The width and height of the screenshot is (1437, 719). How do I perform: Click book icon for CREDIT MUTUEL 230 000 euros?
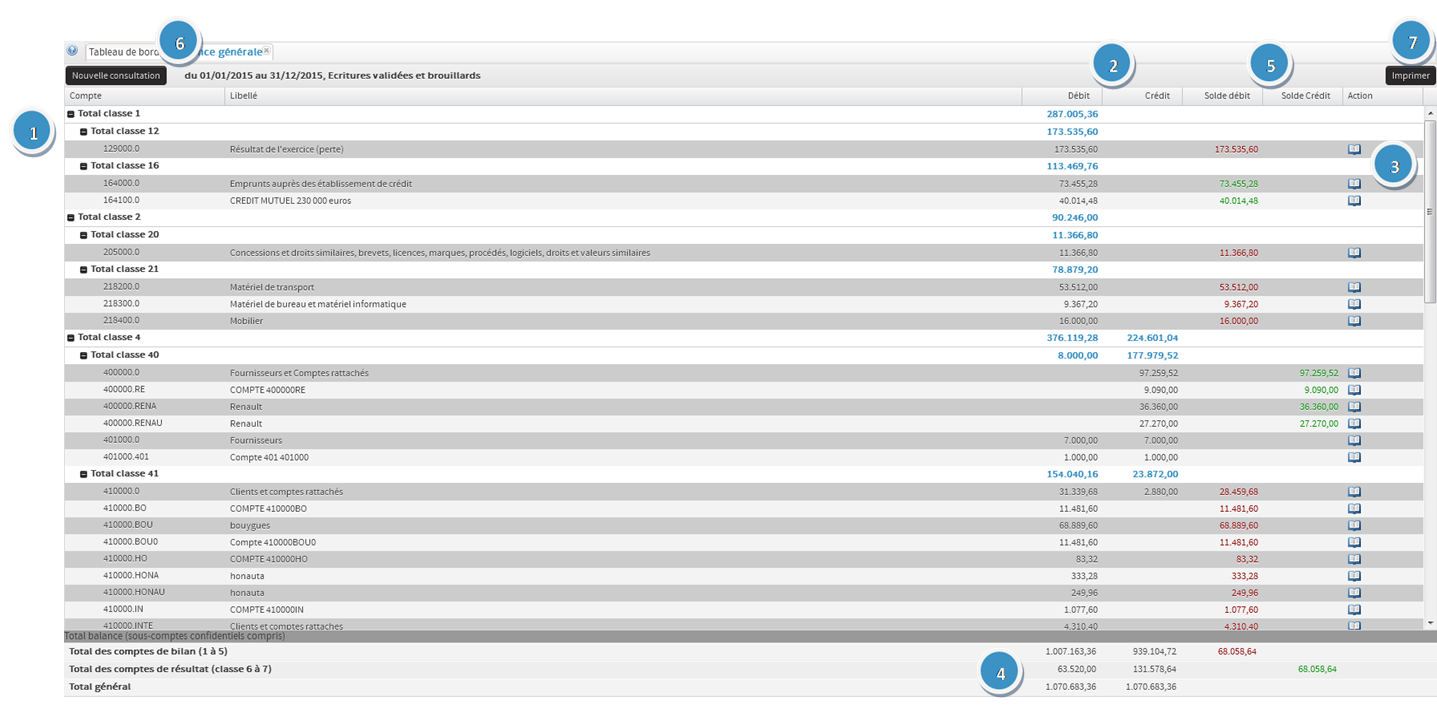coord(1354,201)
